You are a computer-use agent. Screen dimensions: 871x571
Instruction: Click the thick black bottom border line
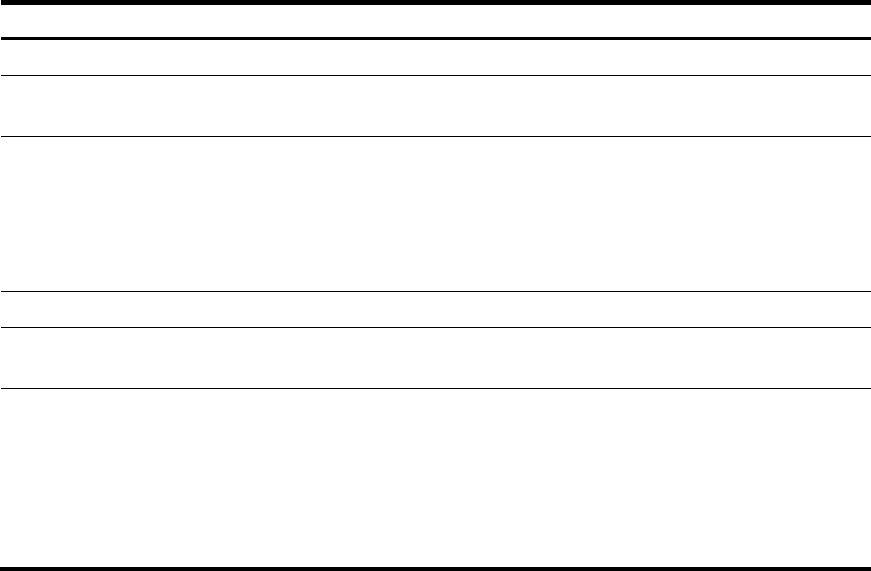[436, 569]
